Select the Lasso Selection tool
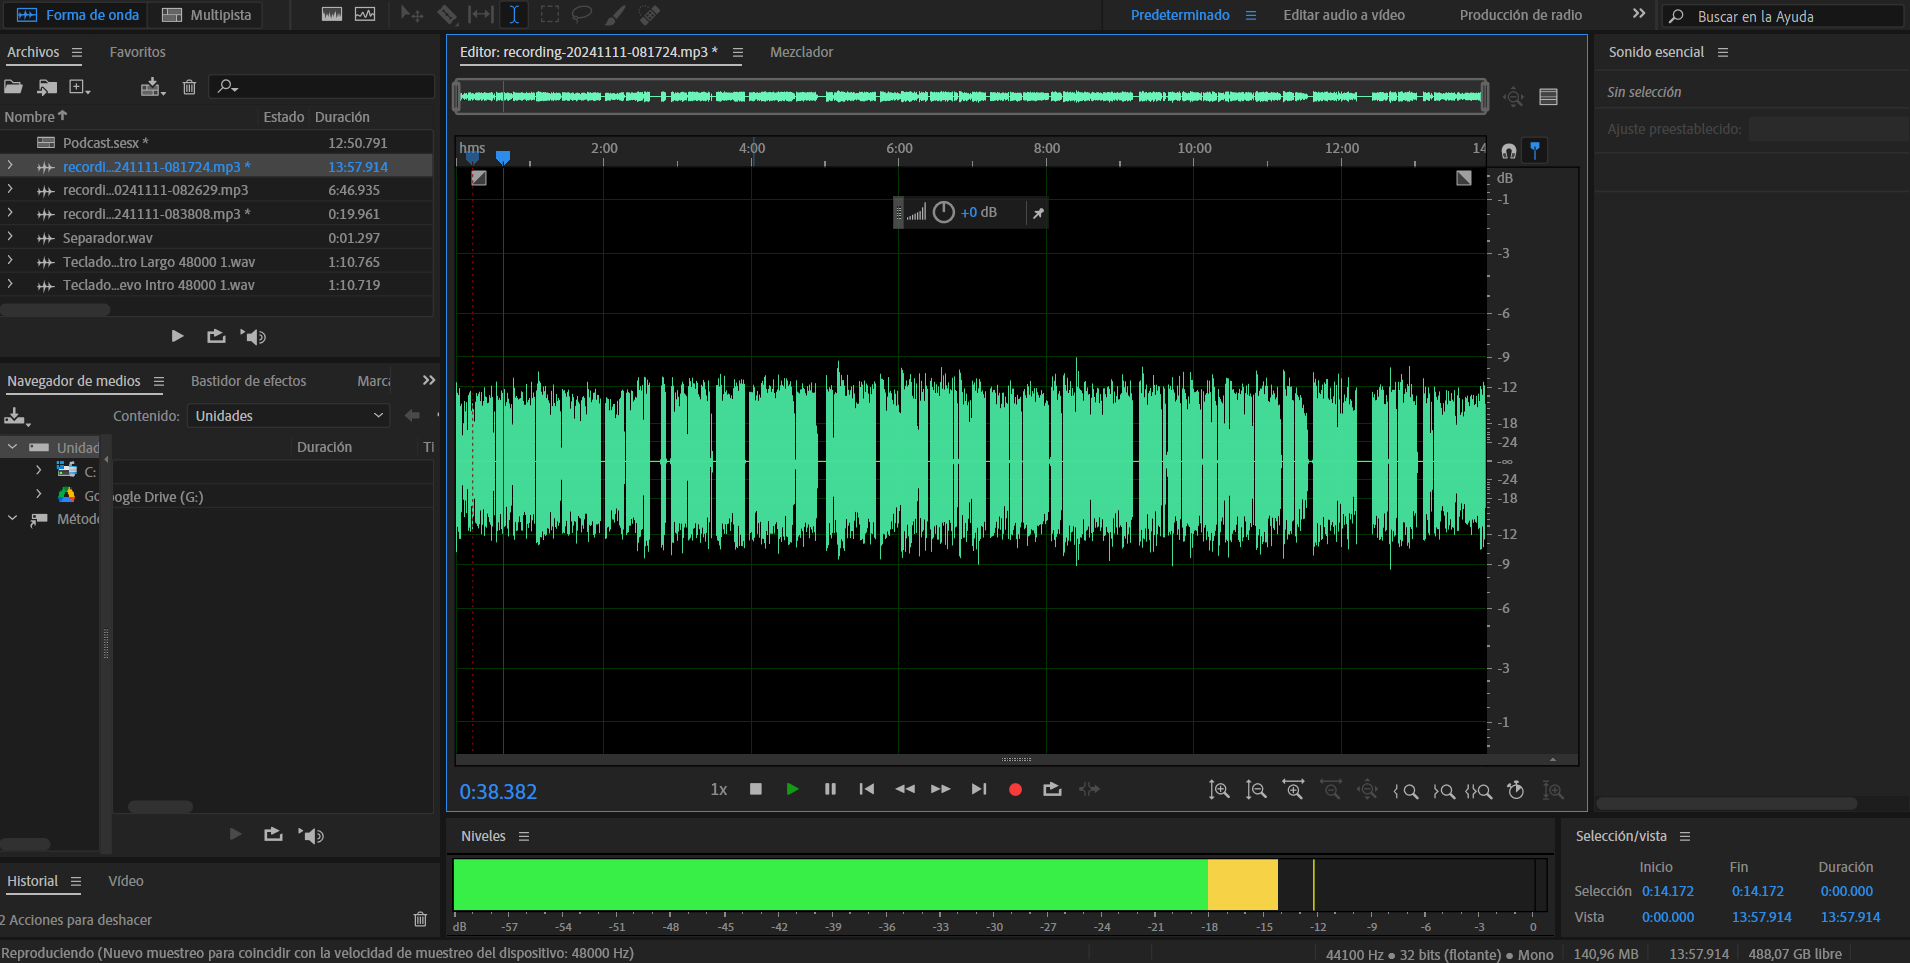The image size is (1910, 963). pyautogui.click(x=582, y=15)
